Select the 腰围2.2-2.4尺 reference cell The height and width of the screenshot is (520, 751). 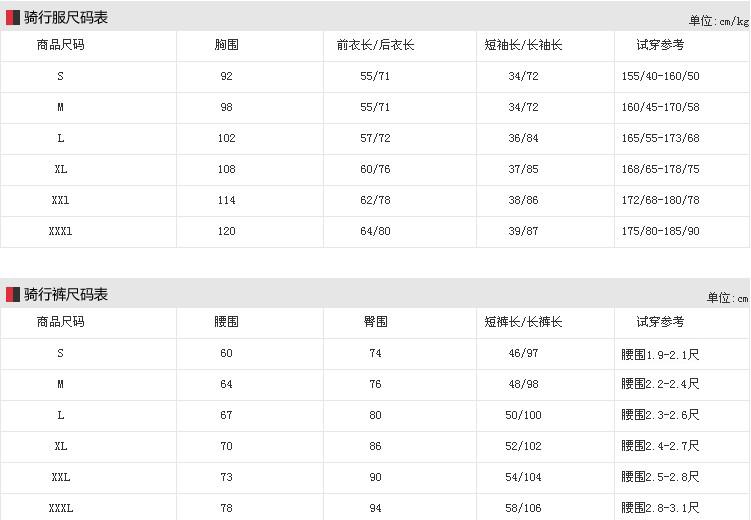pyautogui.click(x=660, y=384)
